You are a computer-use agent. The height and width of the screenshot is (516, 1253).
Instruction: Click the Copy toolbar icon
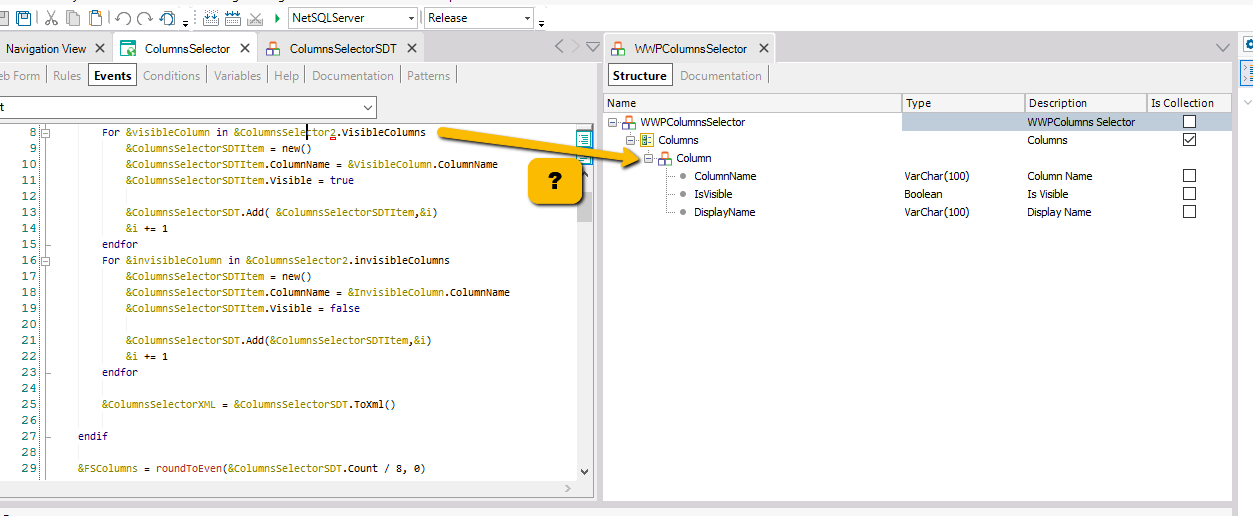click(73, 18)
